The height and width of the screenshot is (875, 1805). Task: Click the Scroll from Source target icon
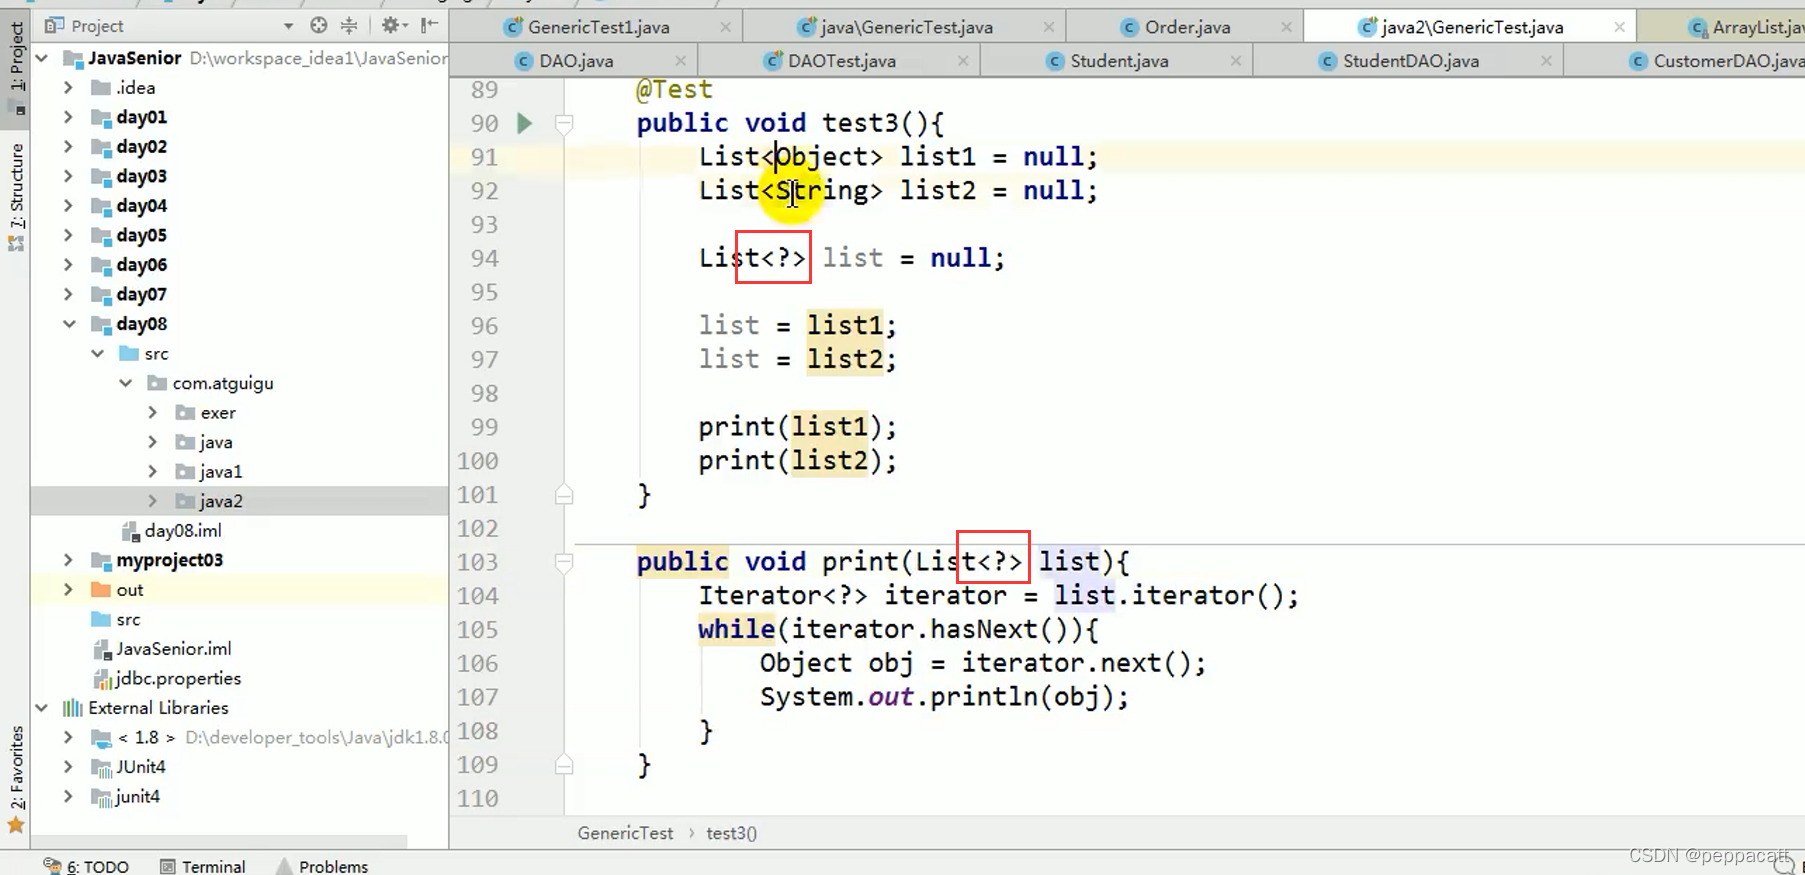coord(319,26)
